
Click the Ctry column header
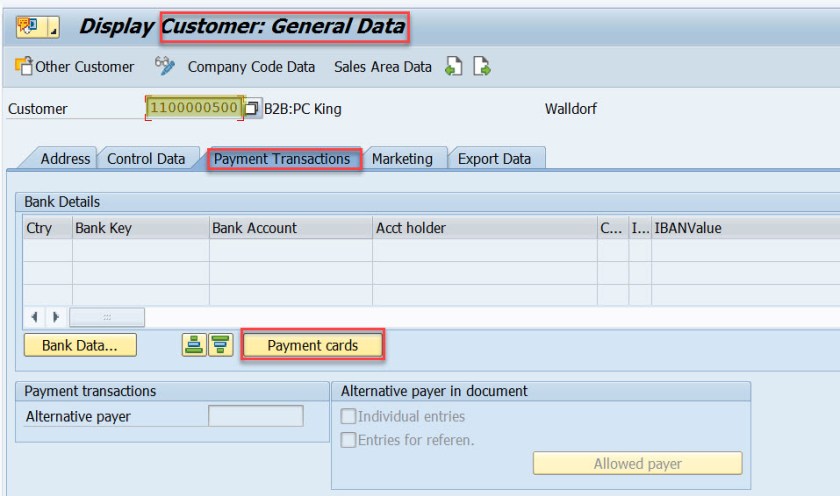click(48, 228)
